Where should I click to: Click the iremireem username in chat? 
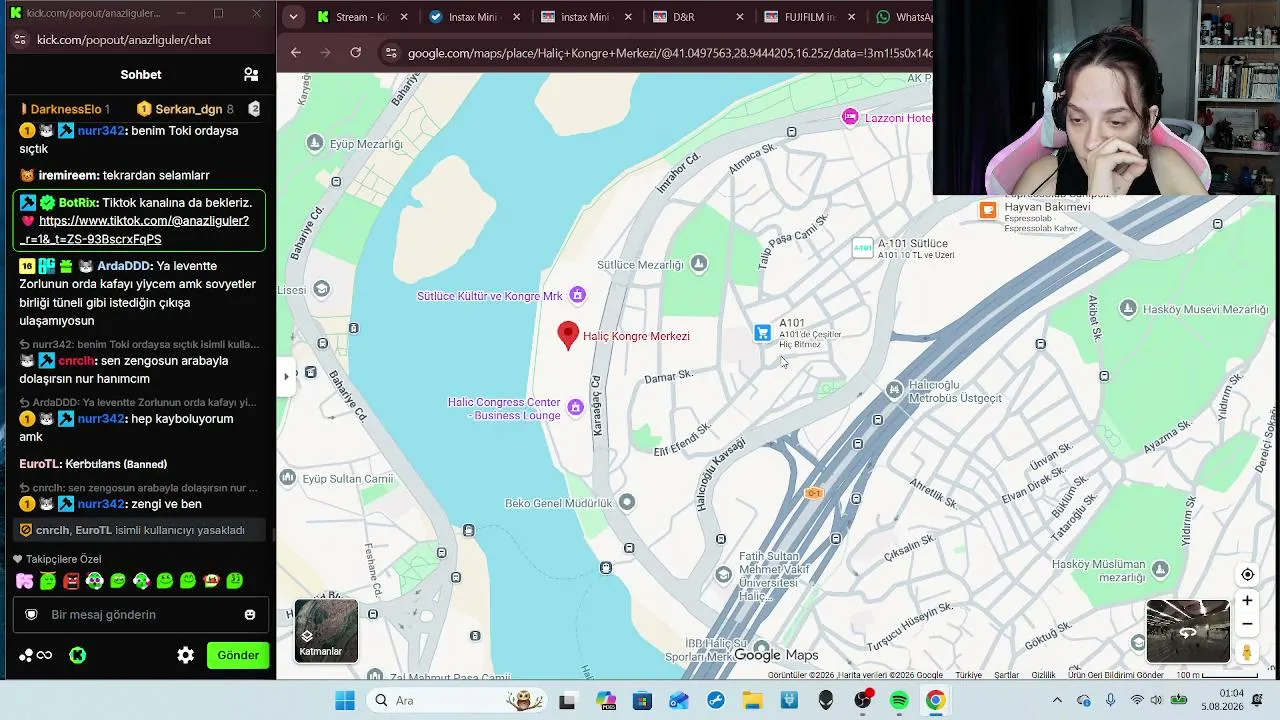(68, 175)
